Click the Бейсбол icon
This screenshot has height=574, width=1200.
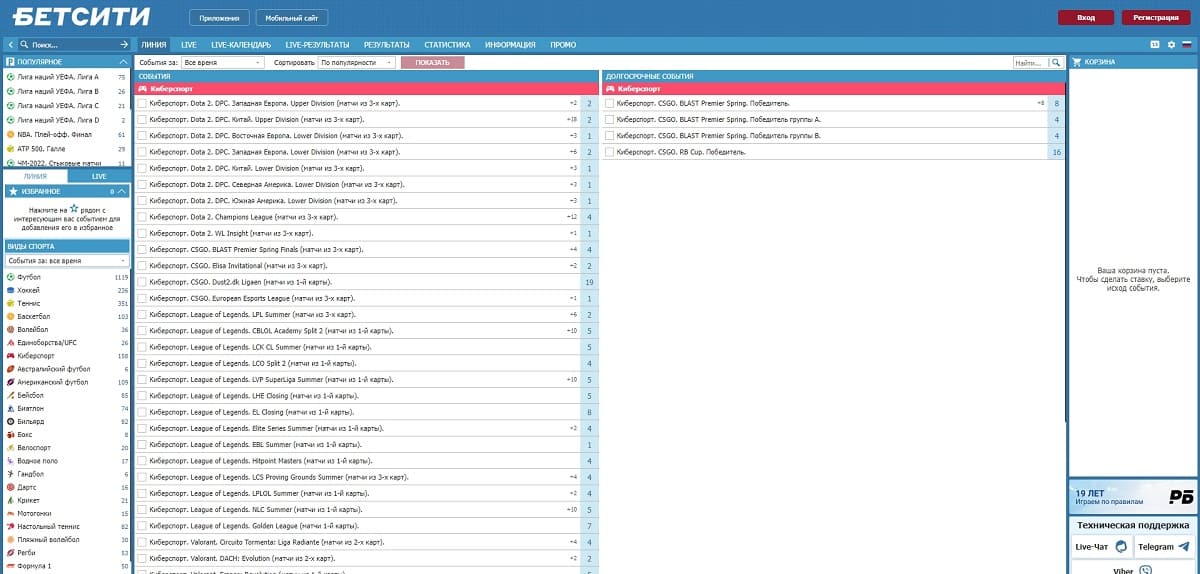(11, 395)
